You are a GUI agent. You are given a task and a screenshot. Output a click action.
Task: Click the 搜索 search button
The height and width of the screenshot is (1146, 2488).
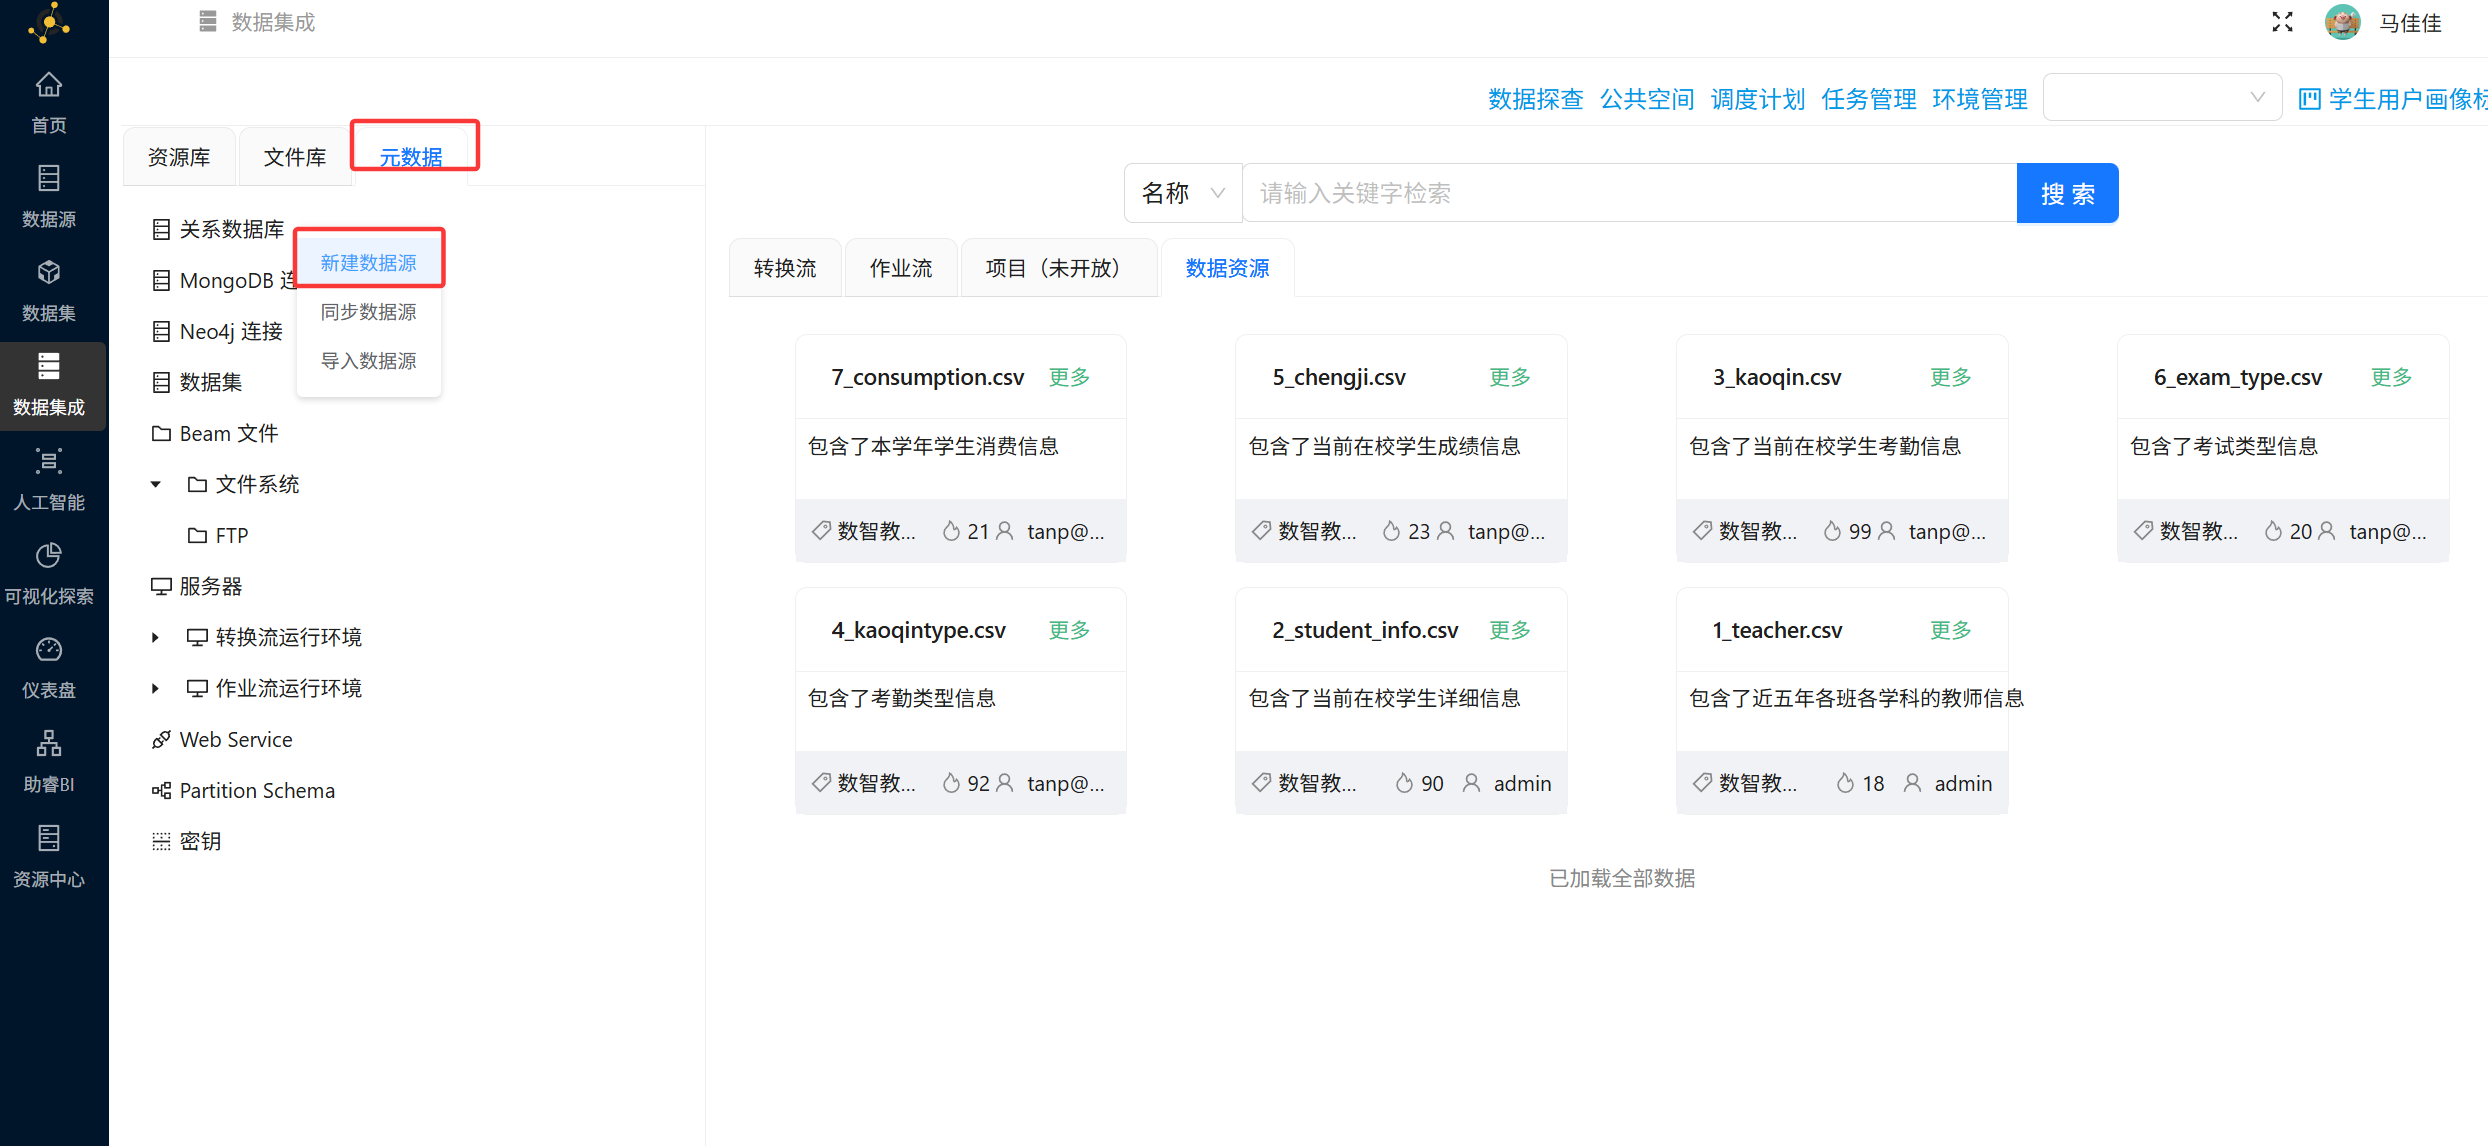point(2068,193)
